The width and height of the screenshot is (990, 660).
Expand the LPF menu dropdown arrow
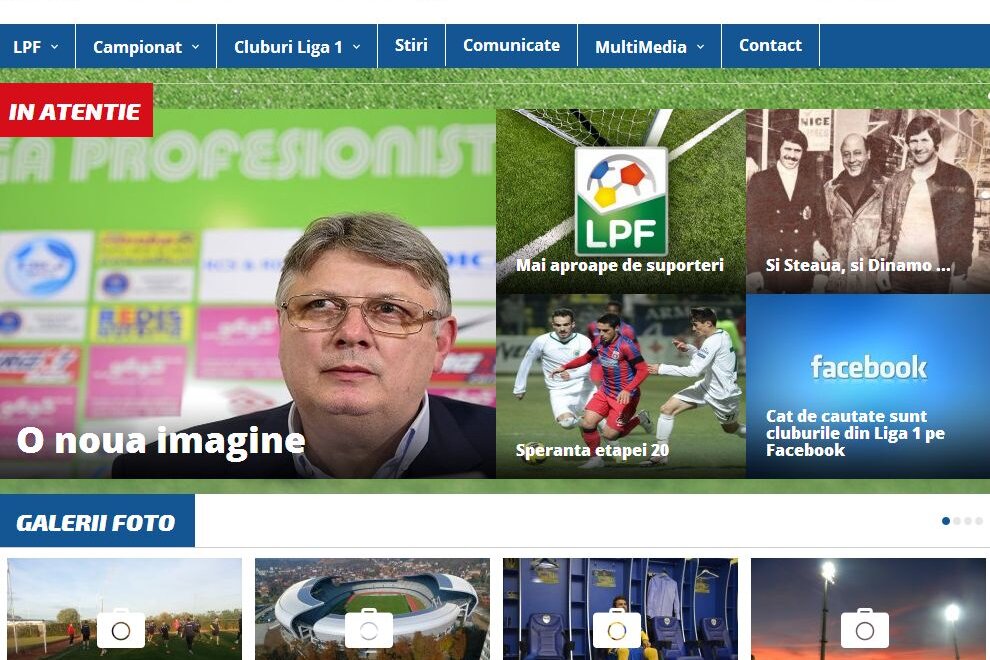[x=54, y=47]
